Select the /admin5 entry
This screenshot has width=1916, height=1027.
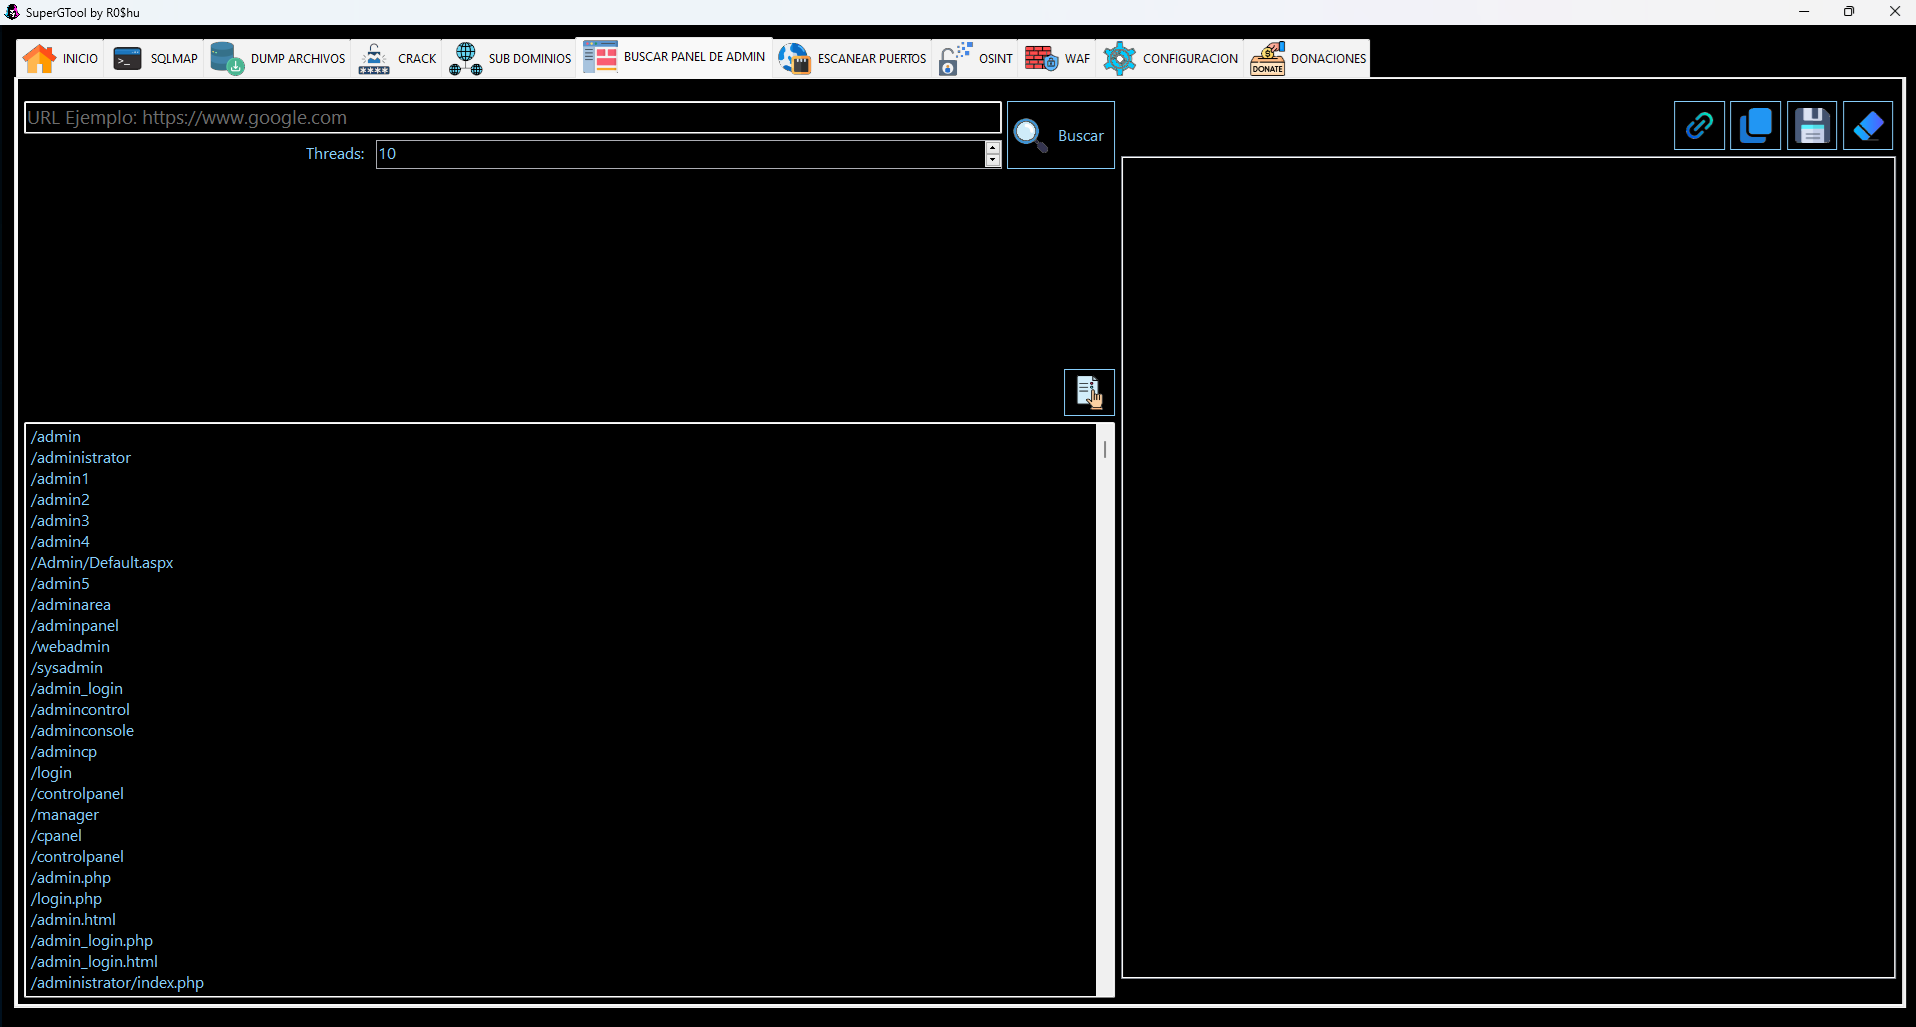click(60, 584)
